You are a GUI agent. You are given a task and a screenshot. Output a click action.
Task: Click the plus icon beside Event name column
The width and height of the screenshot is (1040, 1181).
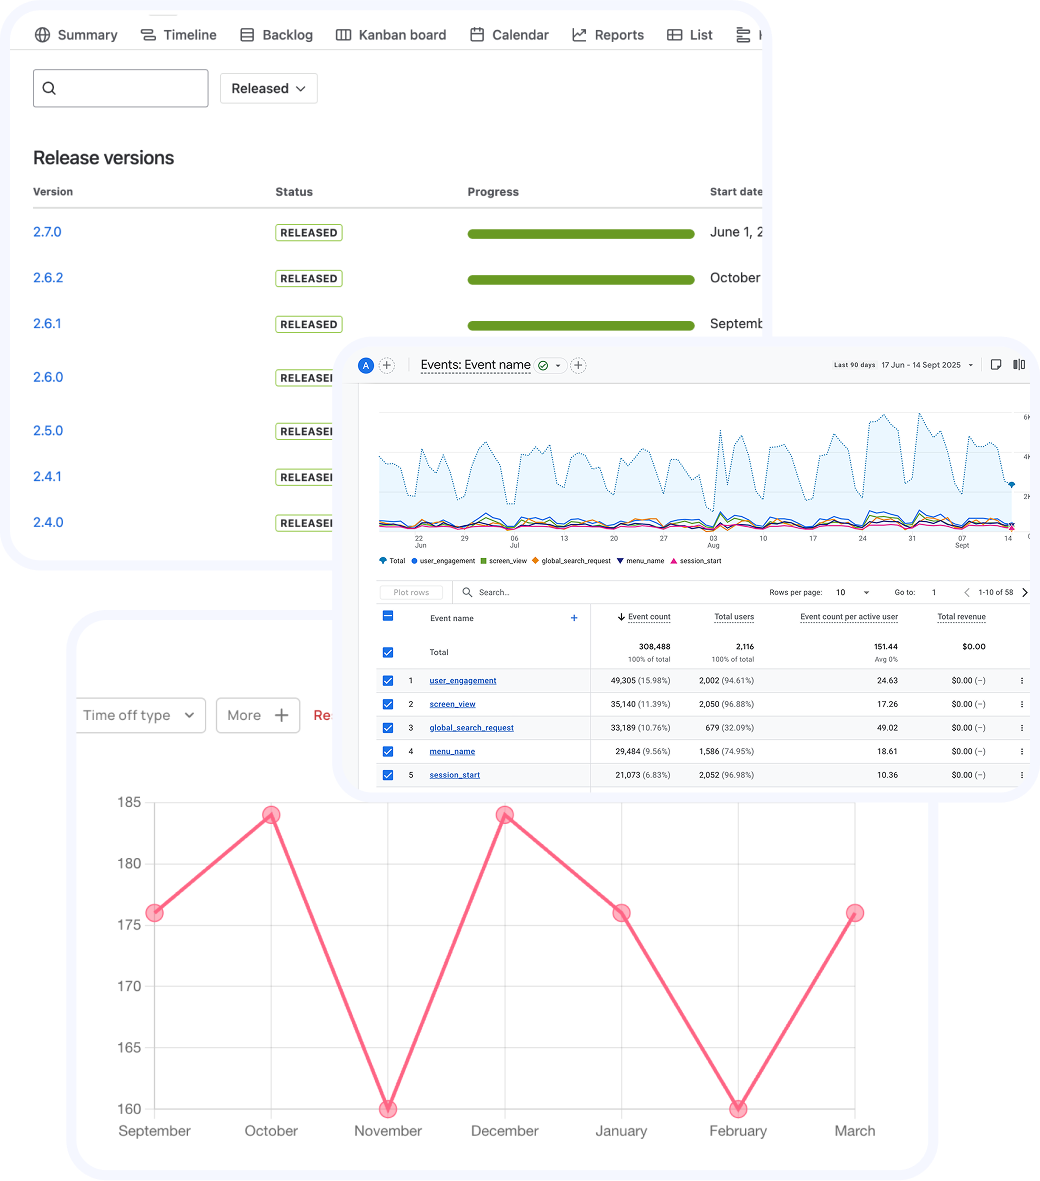click(x=574, y=618)
